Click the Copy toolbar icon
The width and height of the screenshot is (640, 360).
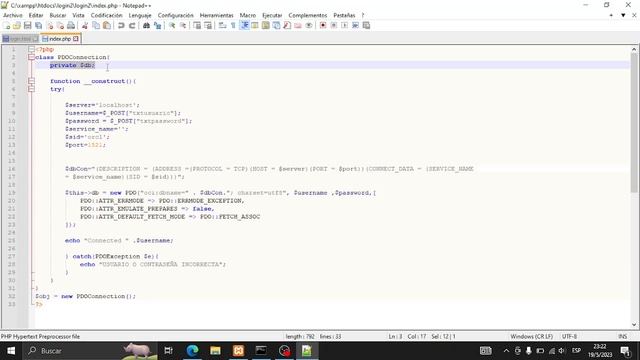tap(96, 26)
